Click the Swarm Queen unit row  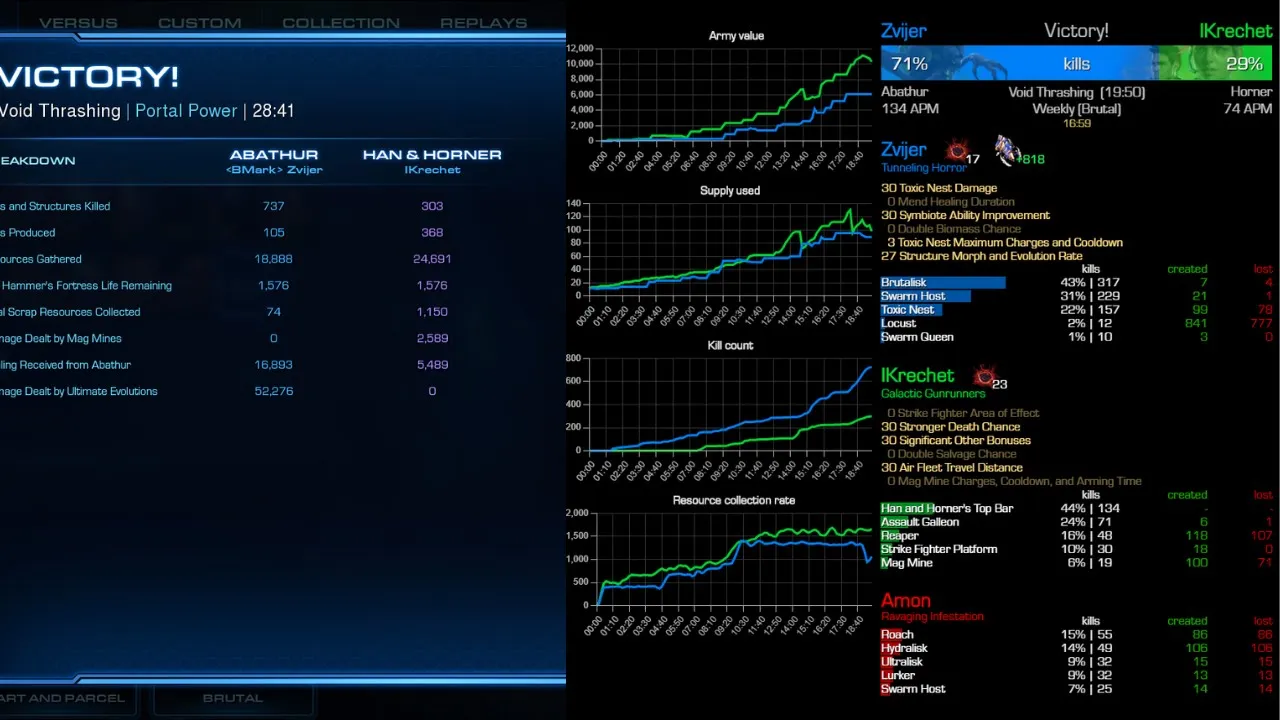(x=1076, y=337)
